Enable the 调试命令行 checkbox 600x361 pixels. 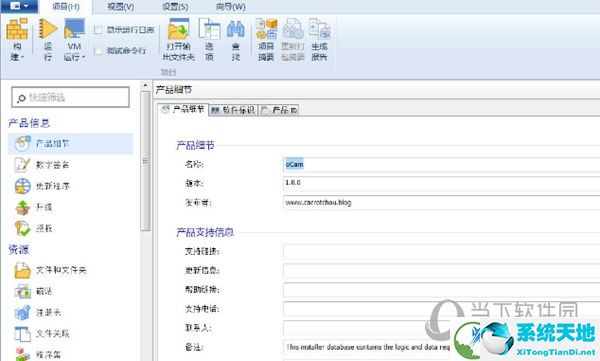coord(98,50)
